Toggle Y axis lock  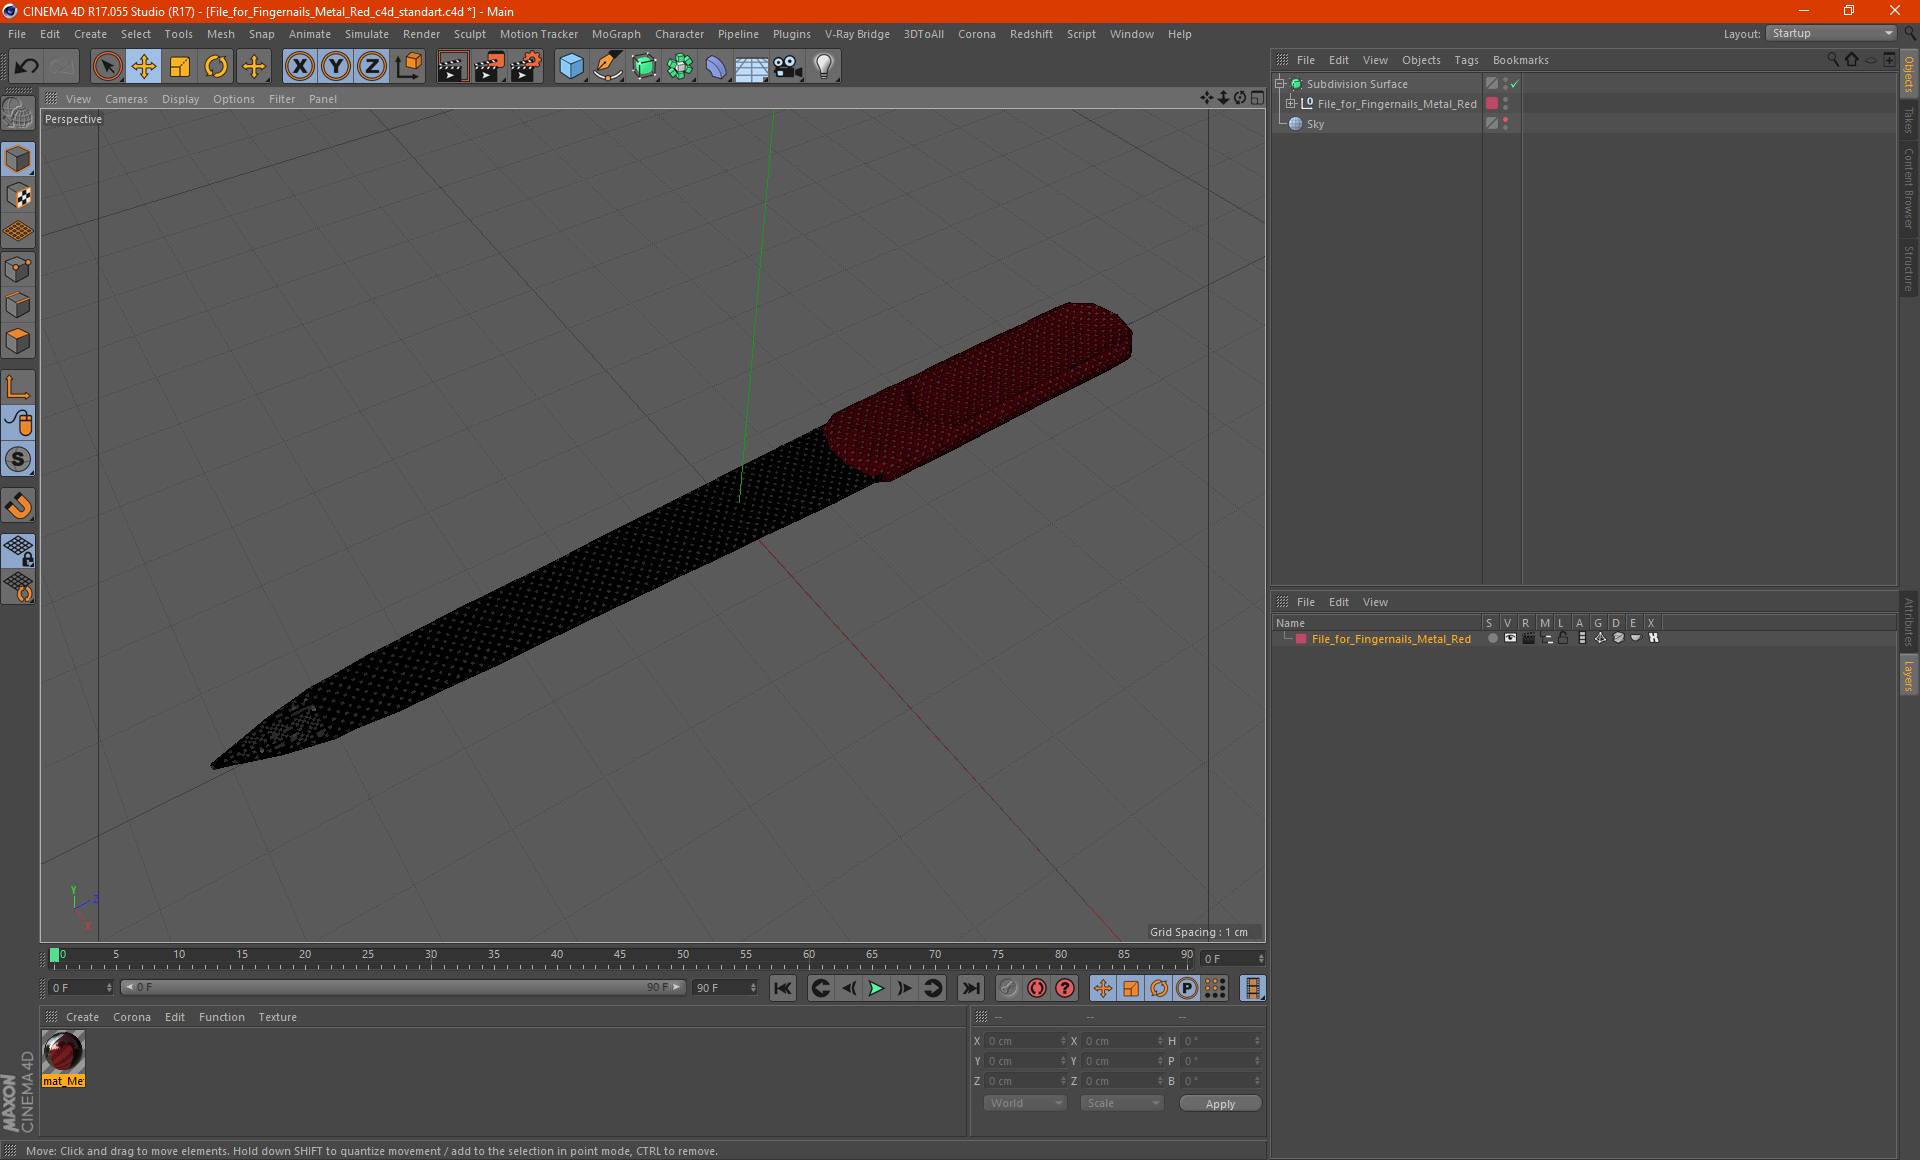click(336, 67)
